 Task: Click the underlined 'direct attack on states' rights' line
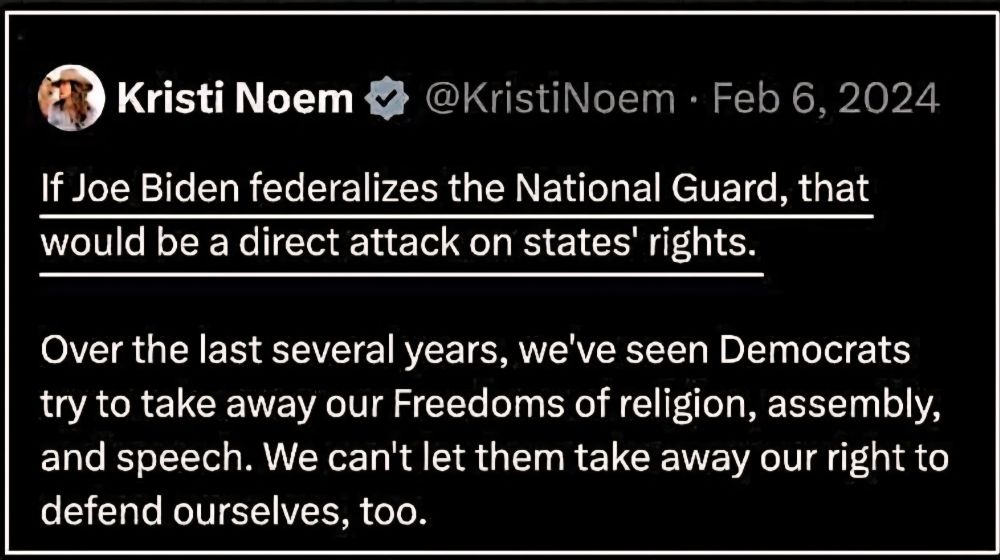tap(400, 243)
